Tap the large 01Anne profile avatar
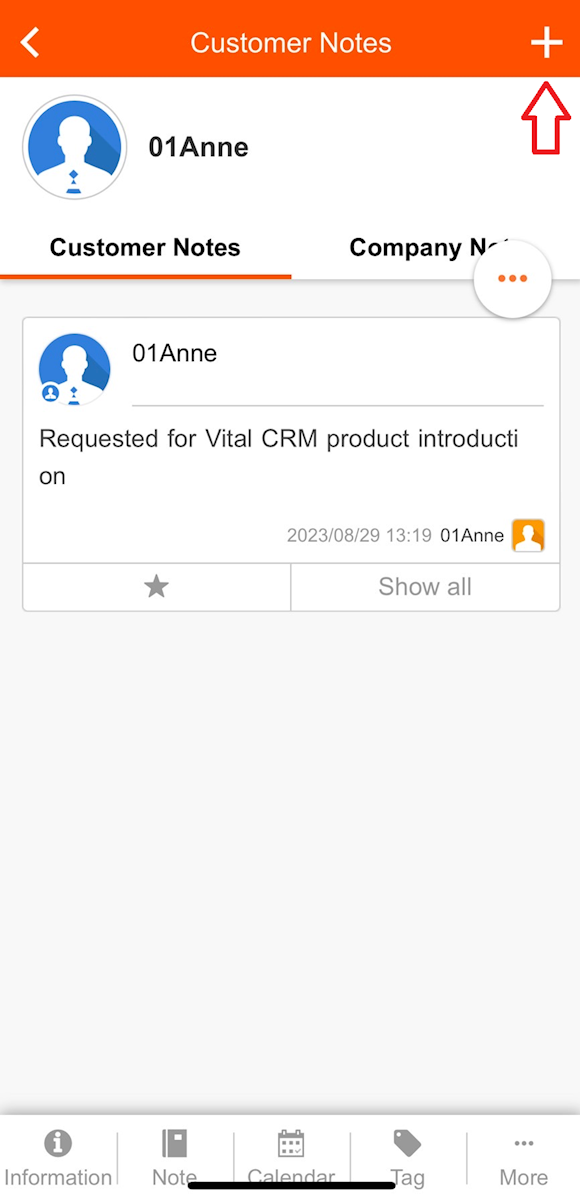The height and width of the screenshot is (1200, 580). (x=74, y=148)
